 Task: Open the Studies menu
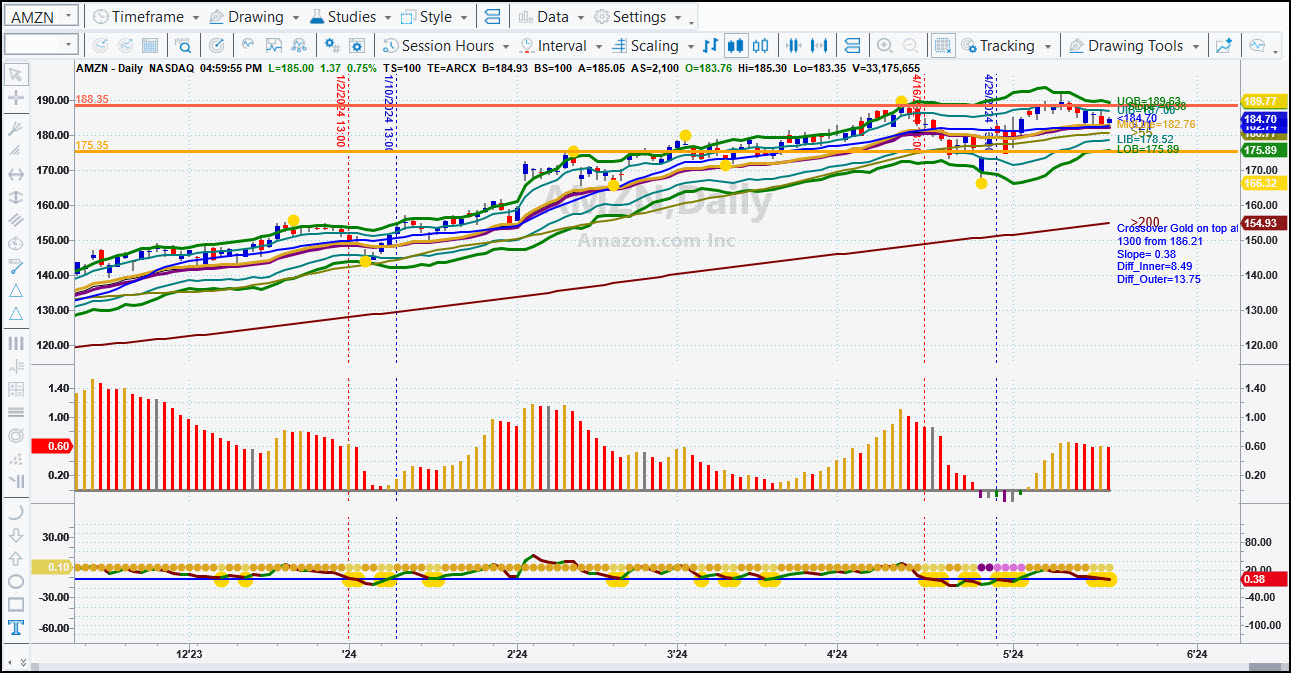[x=350, y=16]
